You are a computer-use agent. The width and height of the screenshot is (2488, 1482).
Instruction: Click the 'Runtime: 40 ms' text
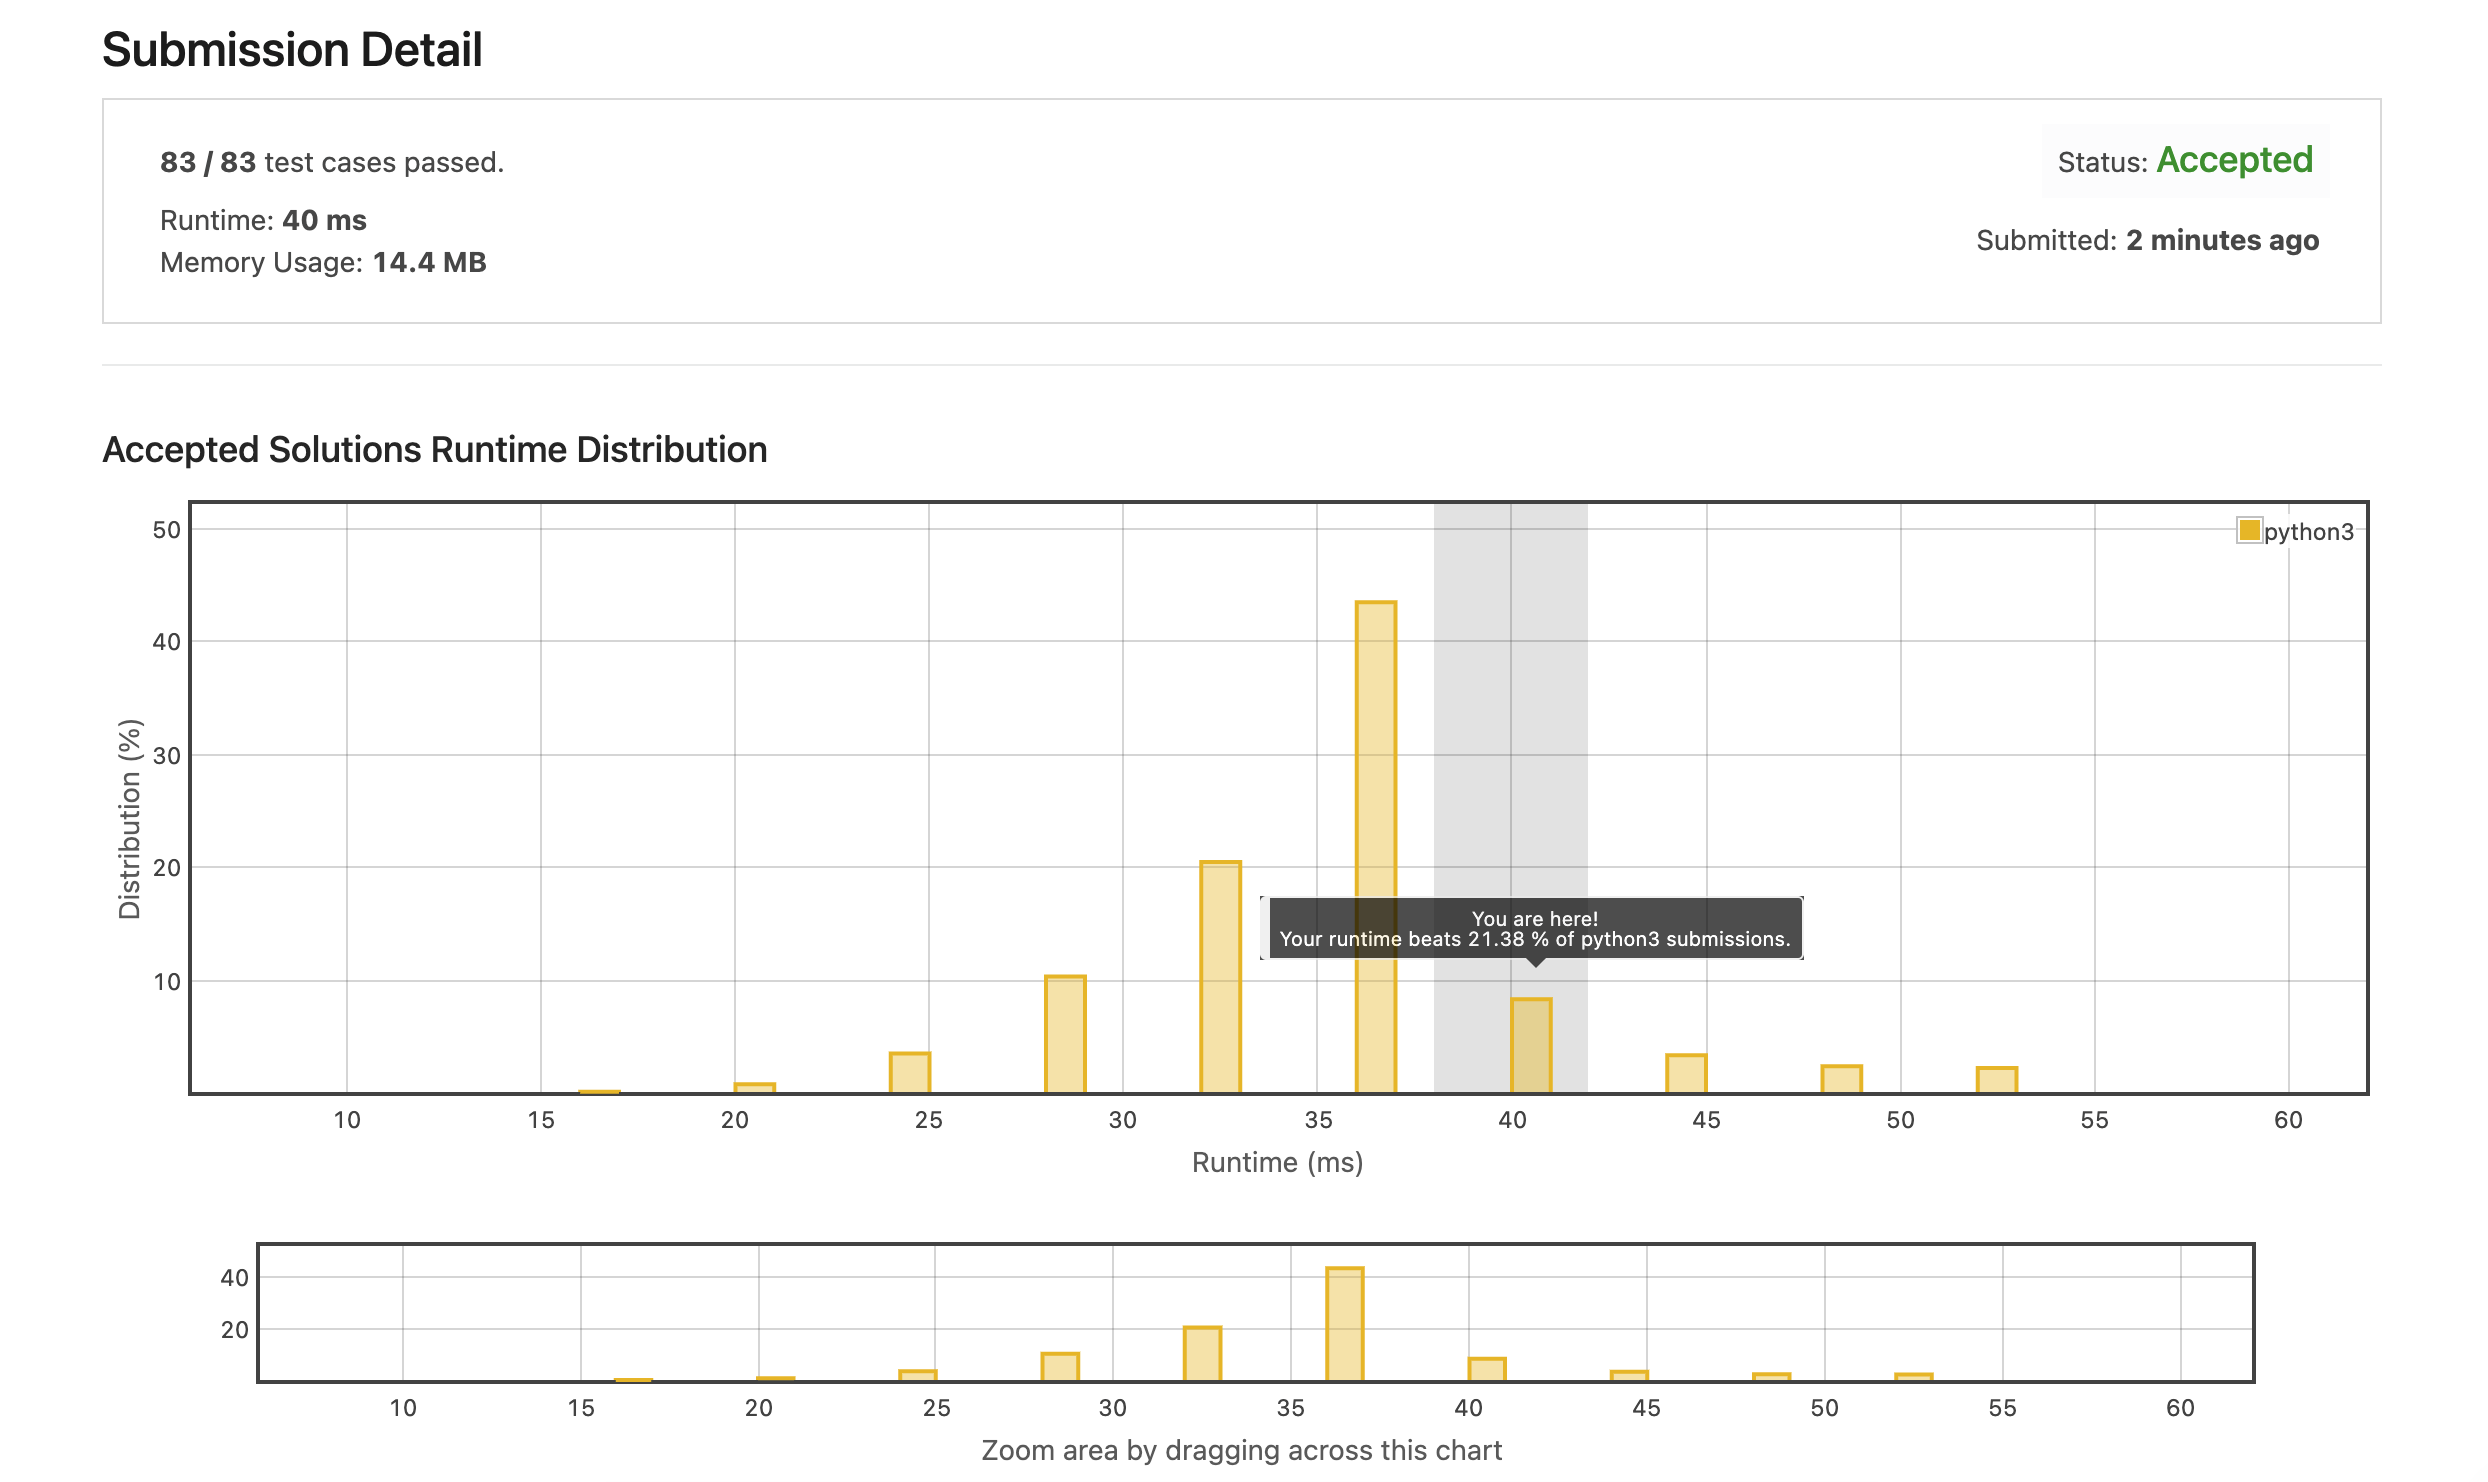263,220
